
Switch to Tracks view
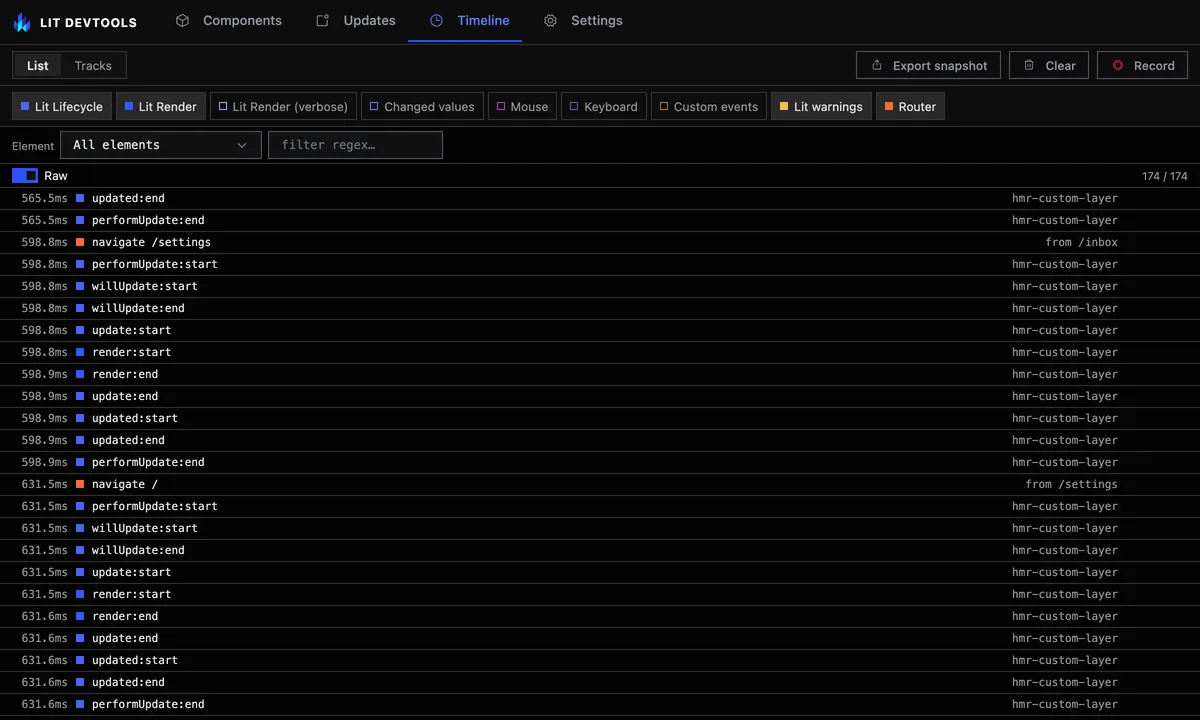(x=93, y=66)
